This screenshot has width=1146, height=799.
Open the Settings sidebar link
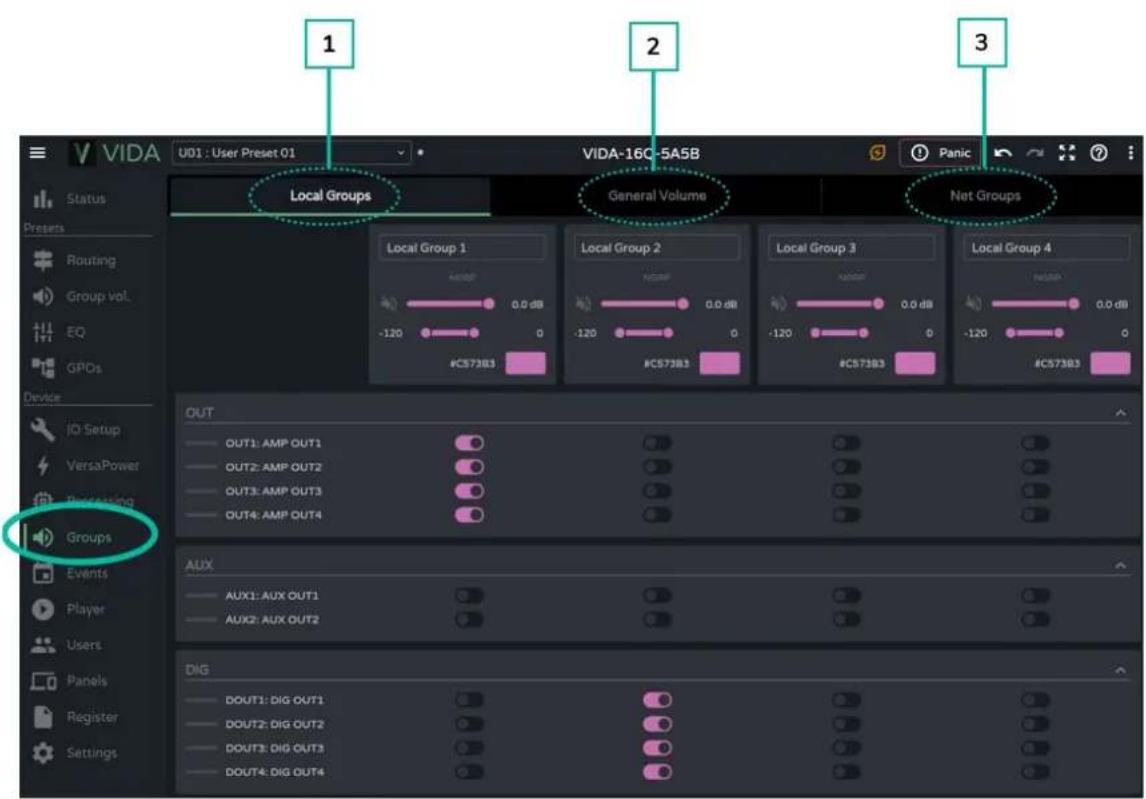click(x=91, y=753)
